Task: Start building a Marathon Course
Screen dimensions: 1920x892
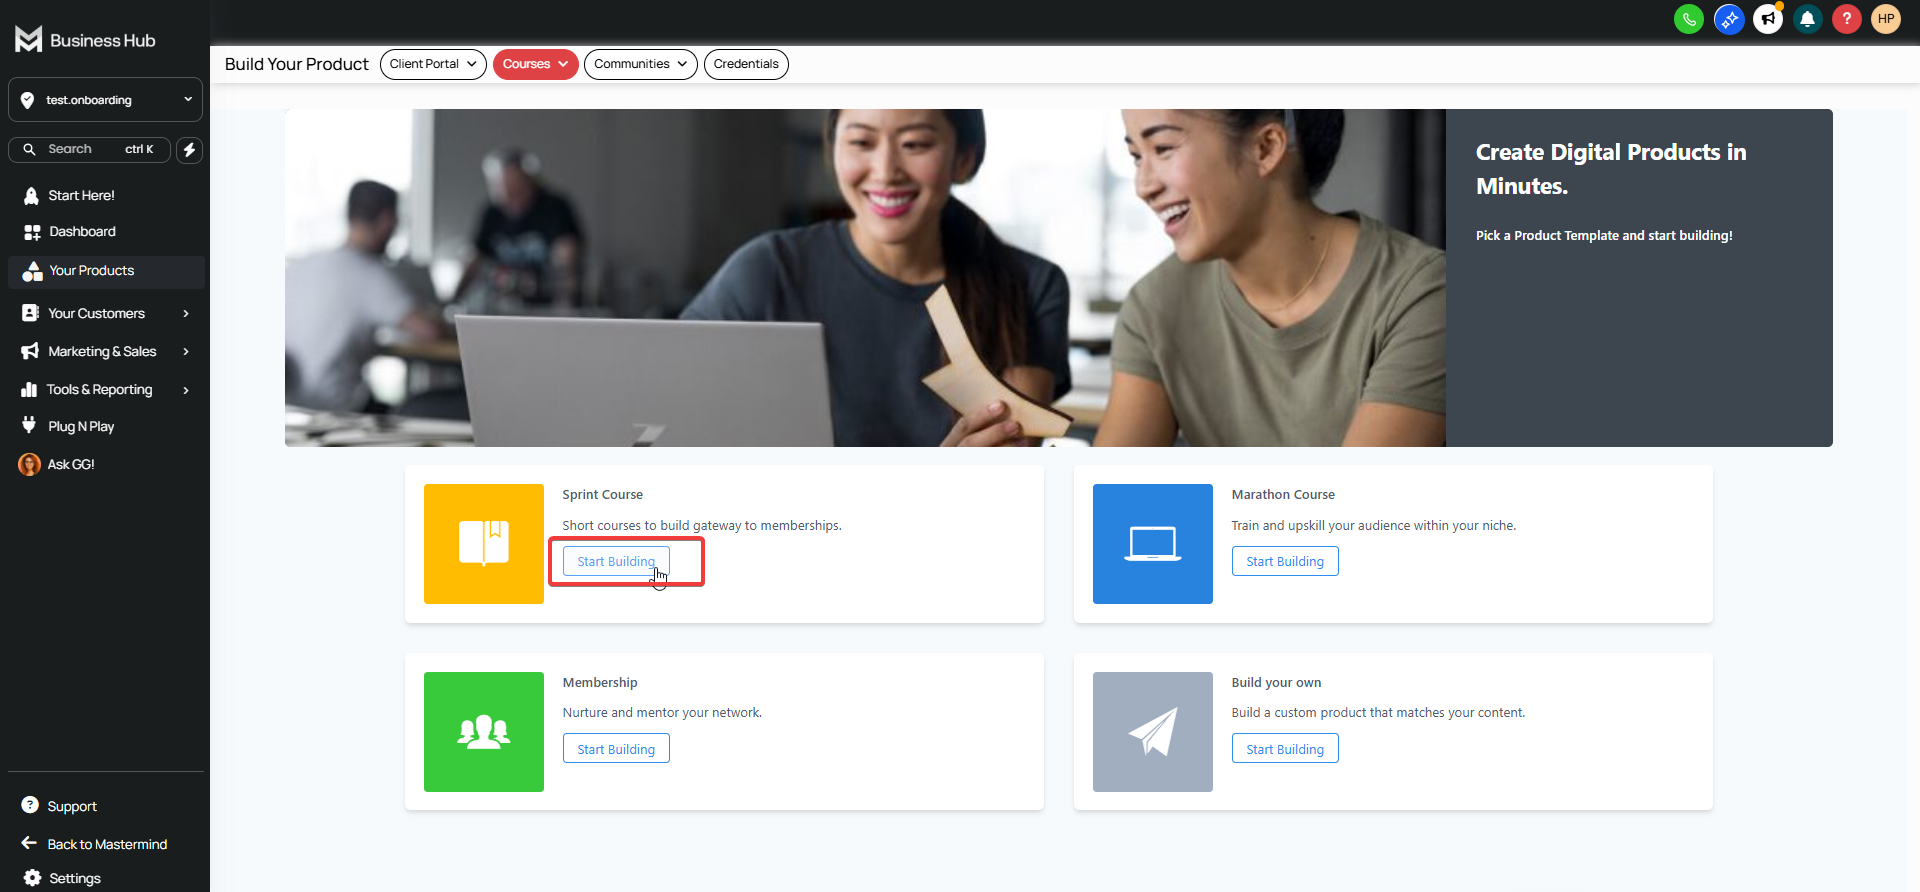Action: coord(1285,561)
